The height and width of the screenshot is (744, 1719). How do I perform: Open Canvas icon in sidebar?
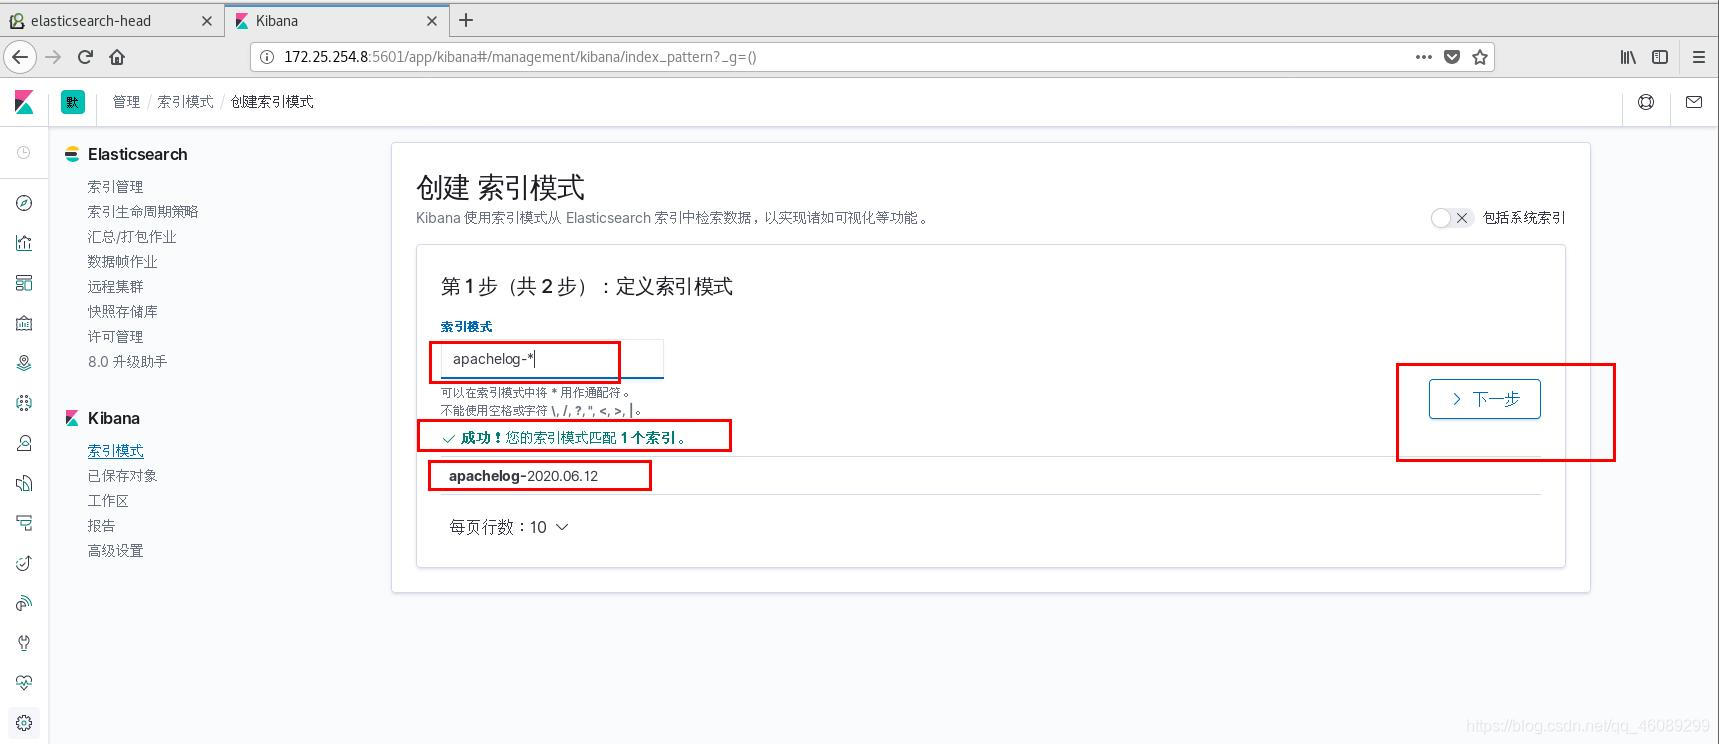24,323
